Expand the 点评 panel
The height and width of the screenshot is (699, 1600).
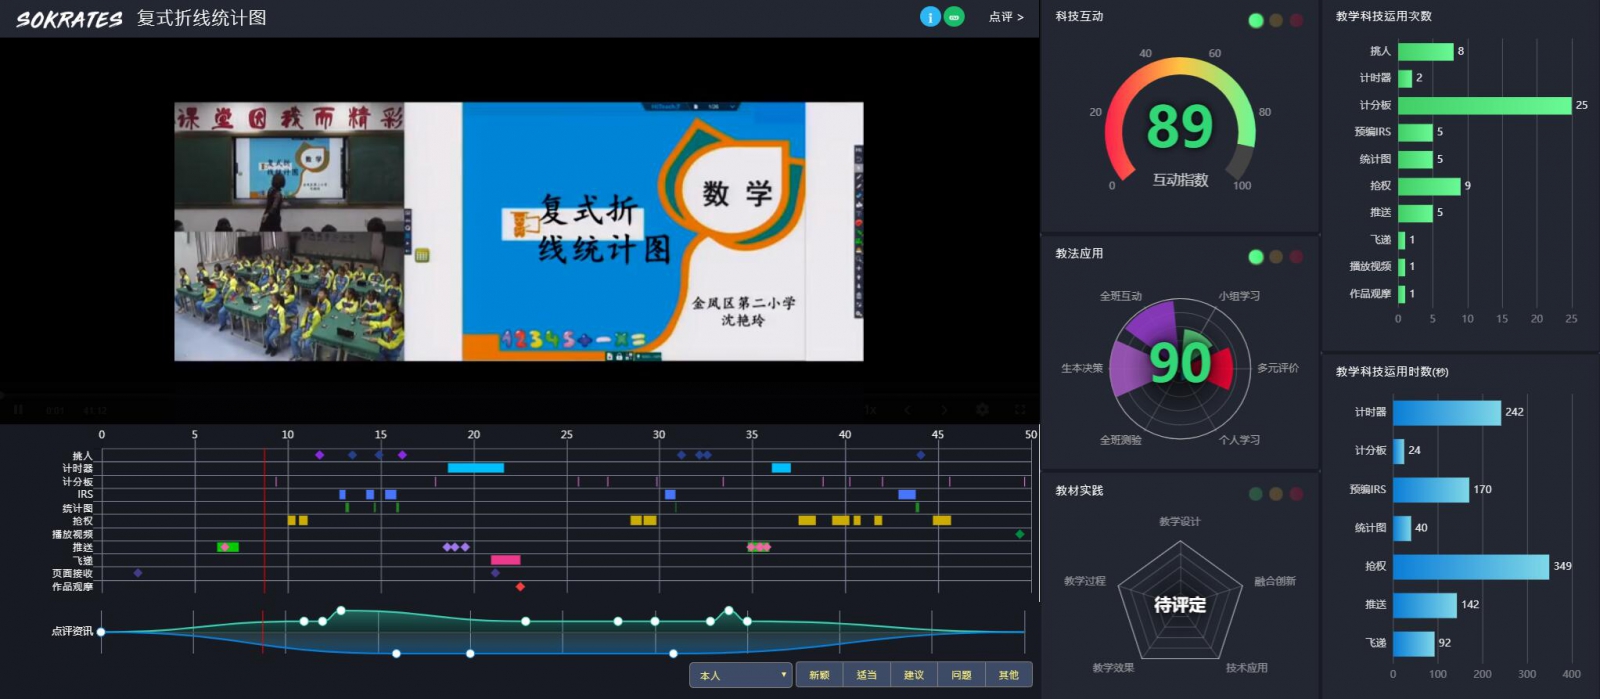pyautogui.click(x=1006, y=17)
